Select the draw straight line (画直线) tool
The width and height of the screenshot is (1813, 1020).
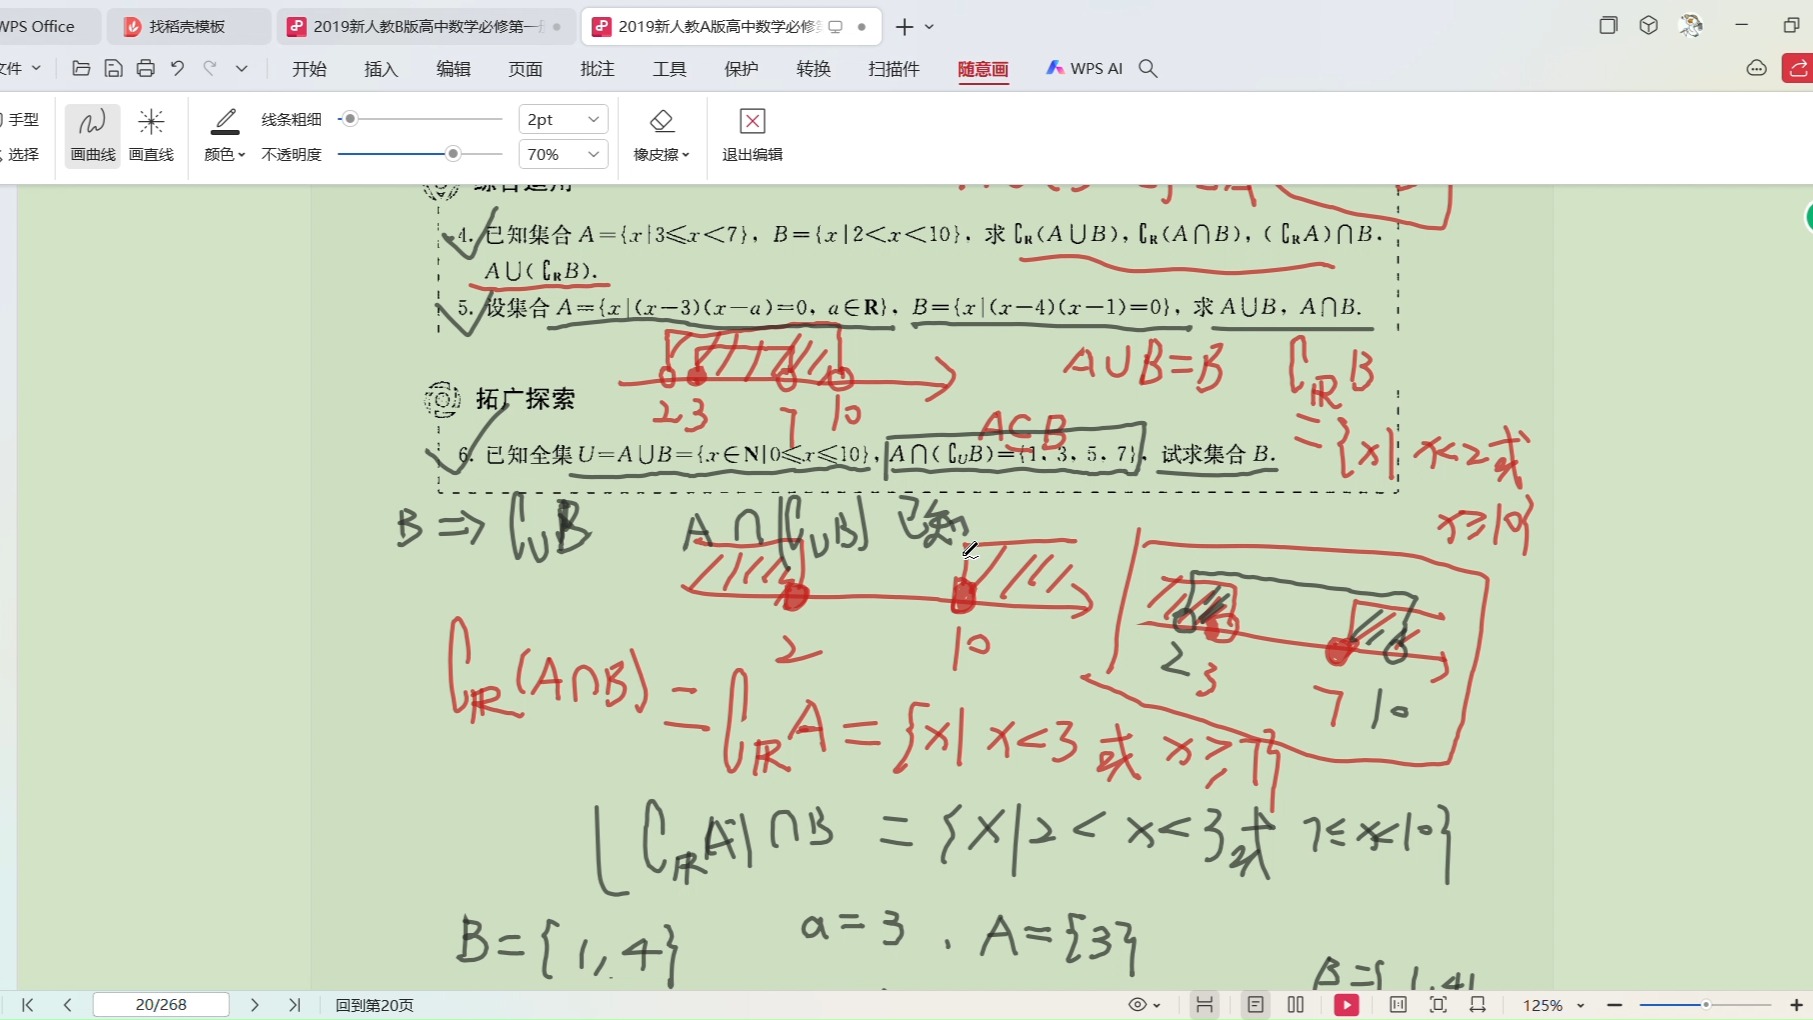point(151,135)
